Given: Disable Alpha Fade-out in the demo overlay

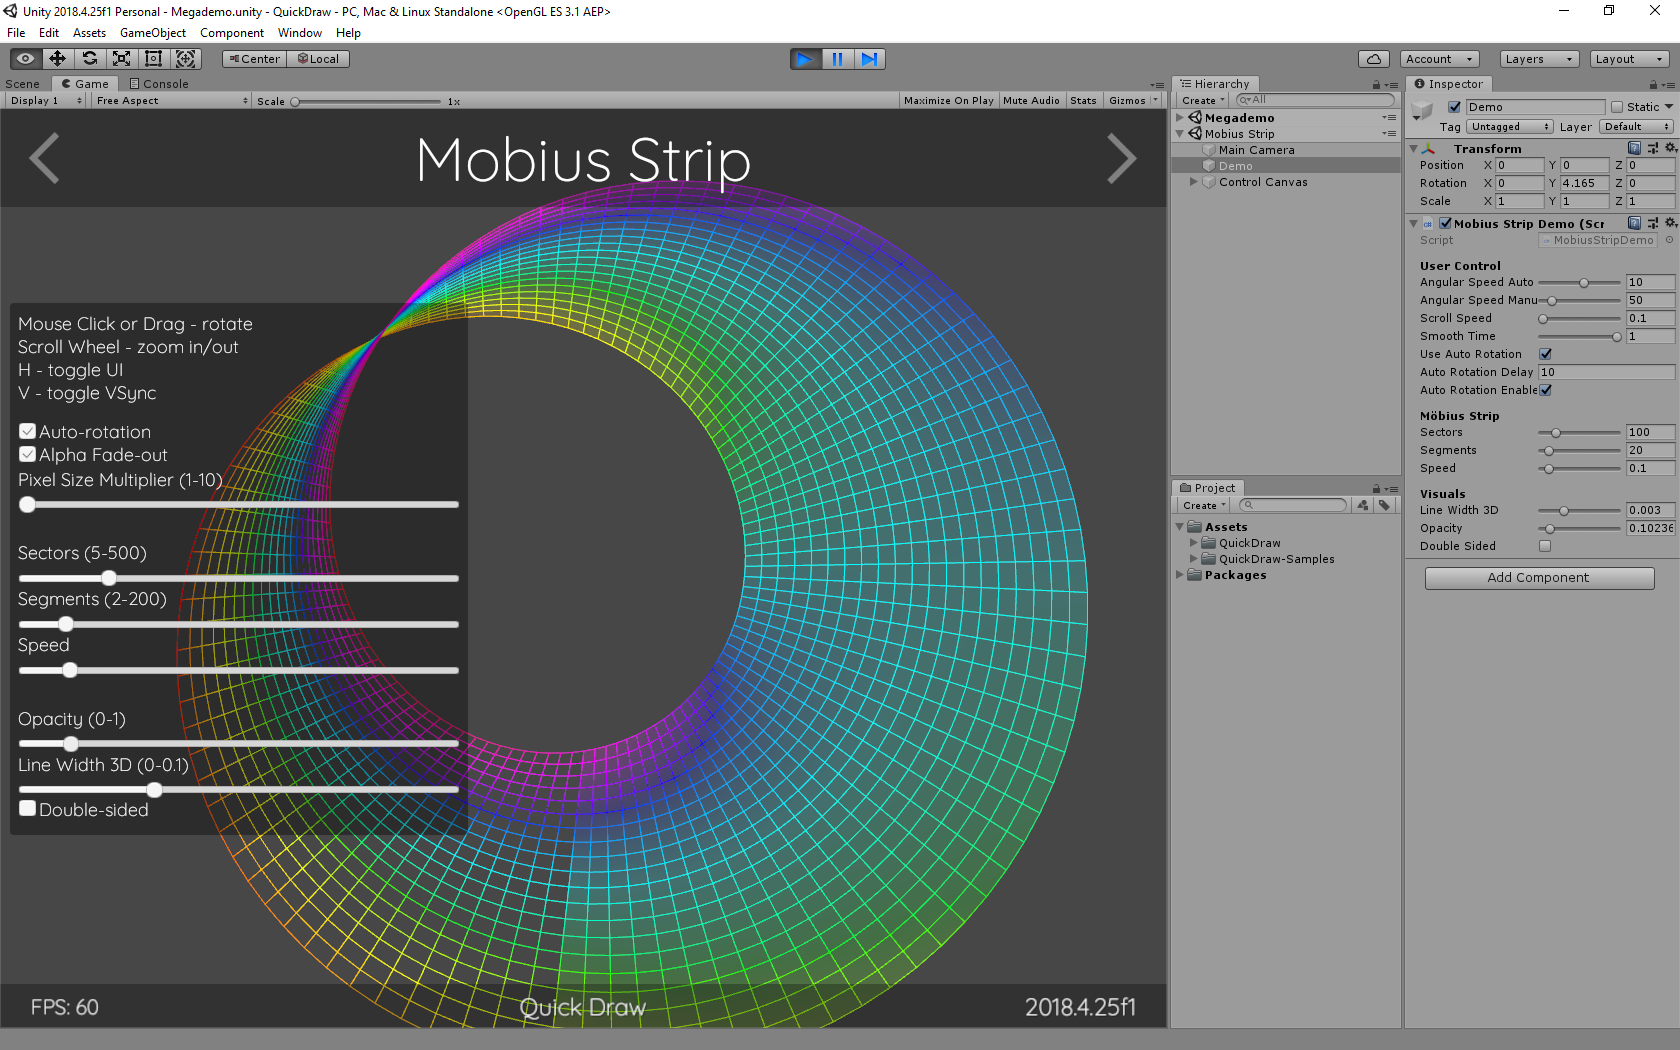Looking at the screenshot, I should [27, 454].
